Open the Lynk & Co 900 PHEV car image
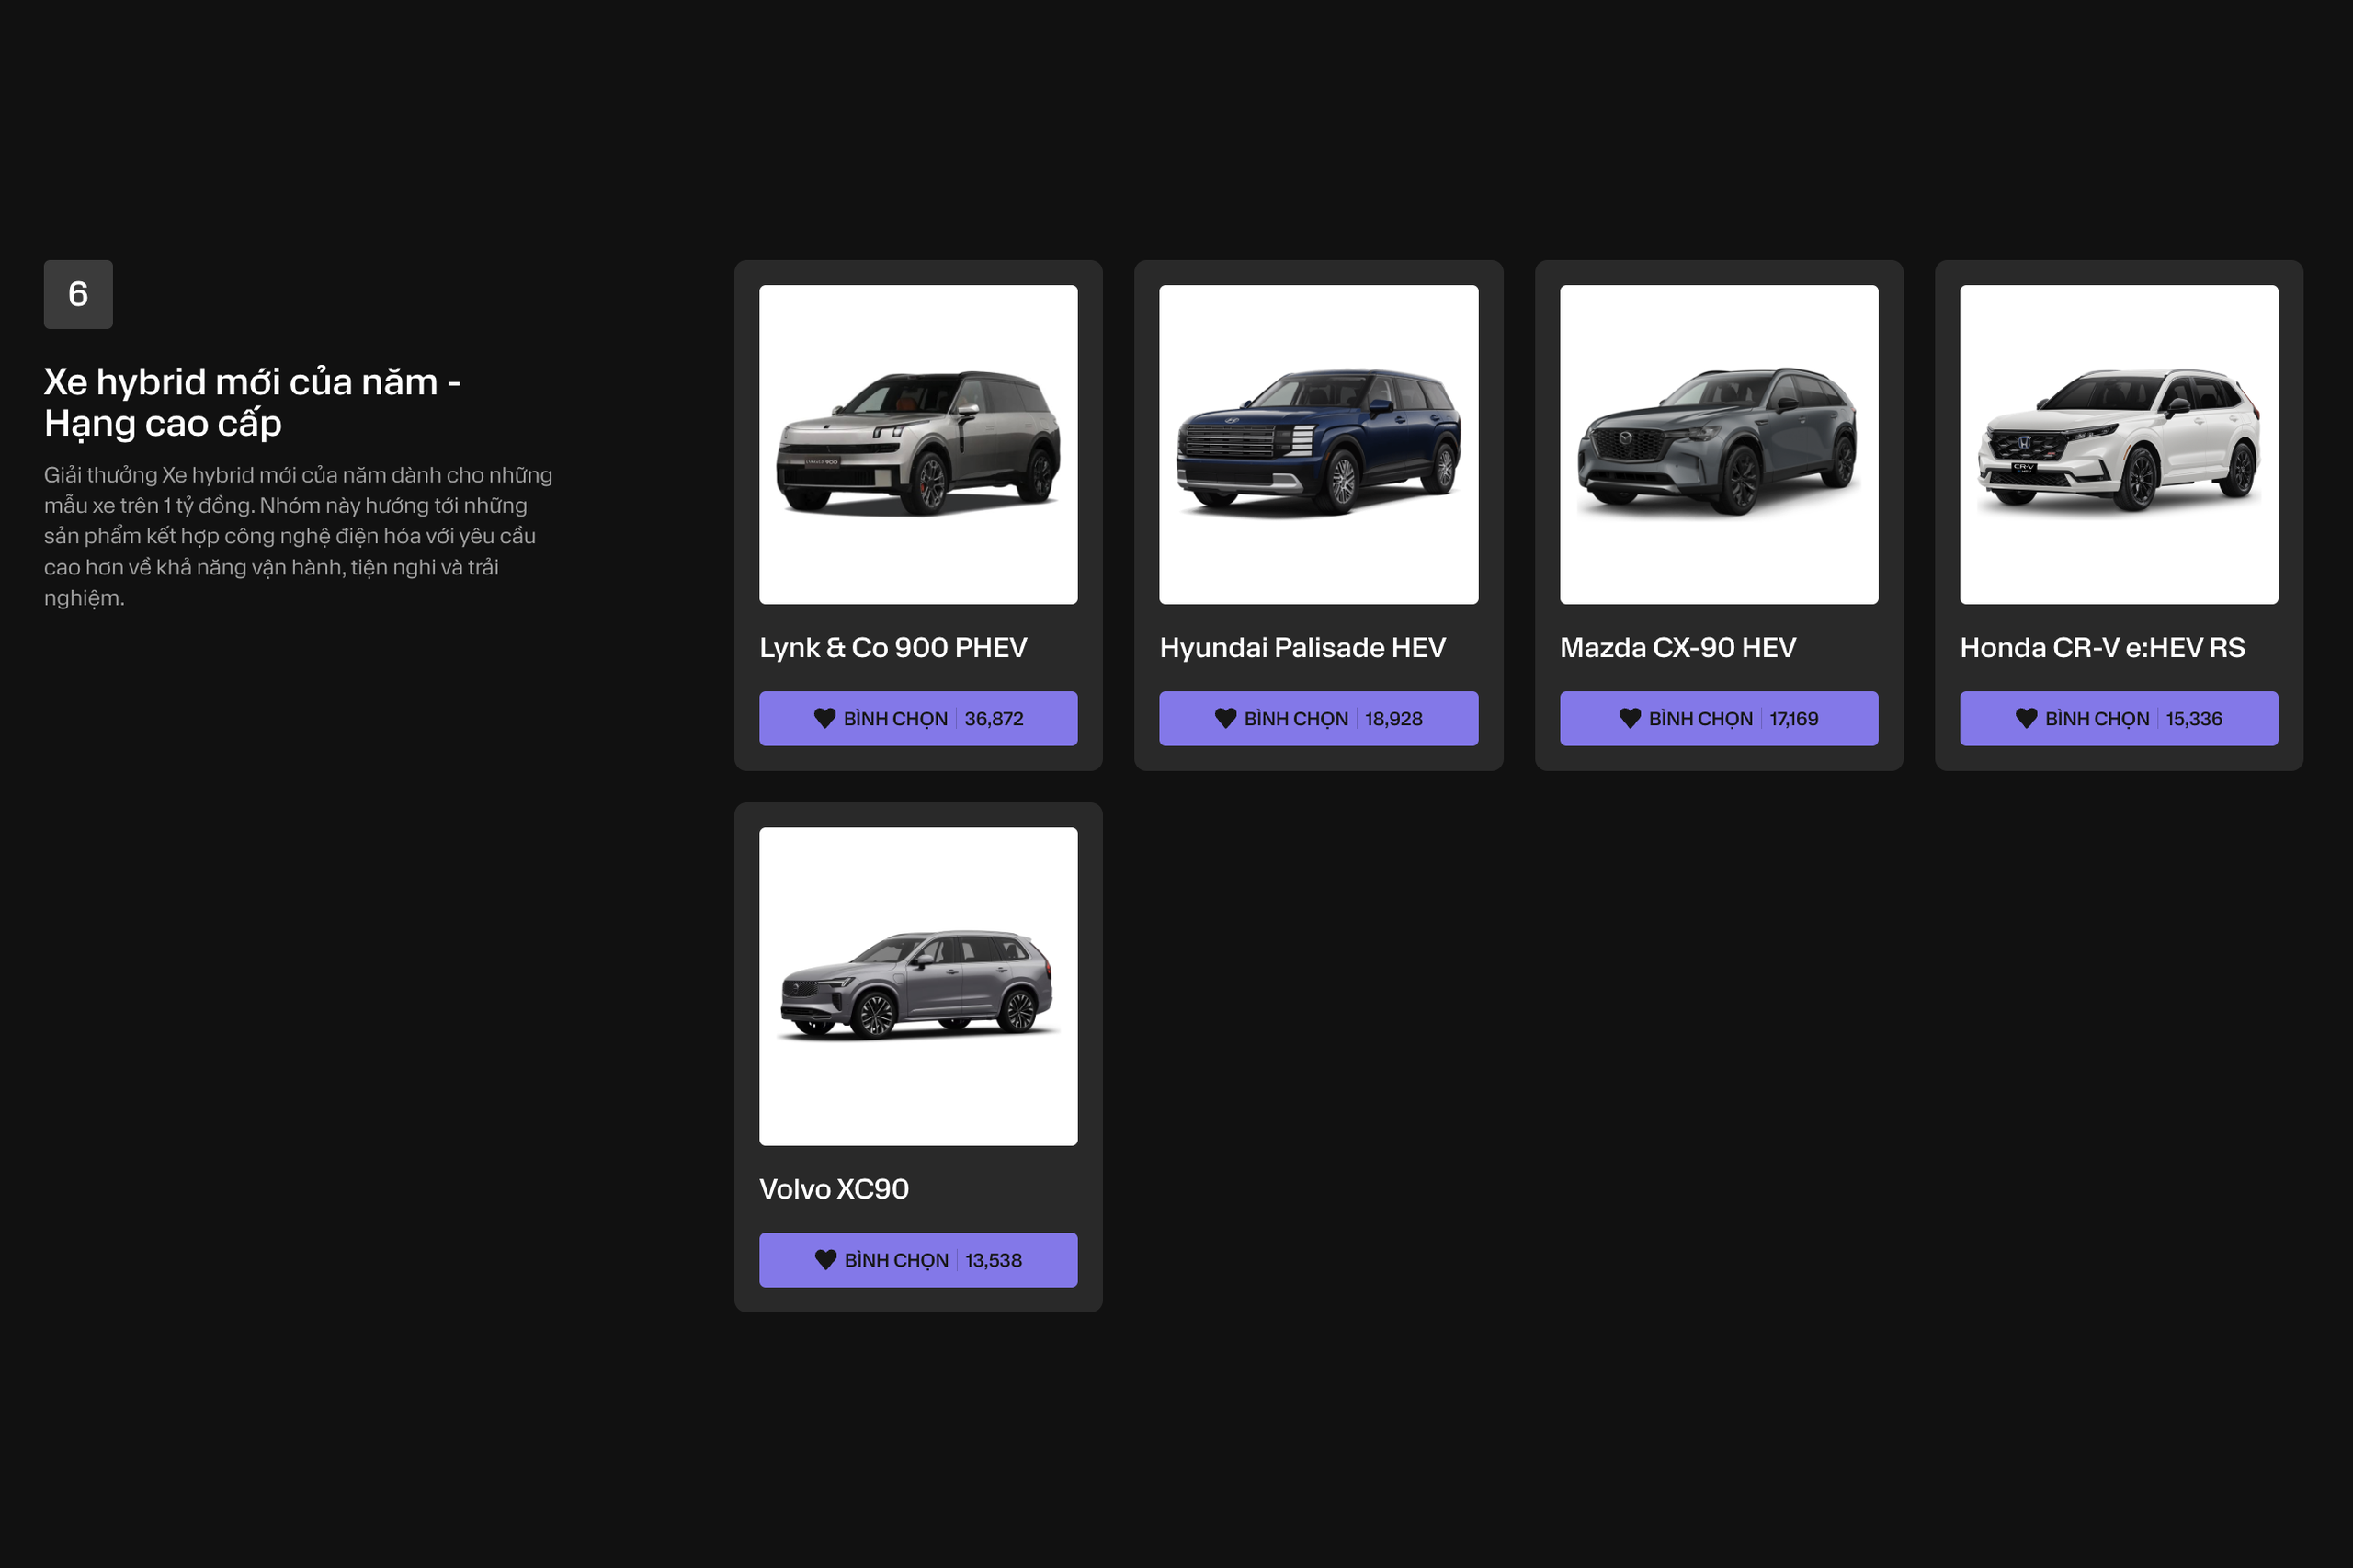 [x=918, y=444]
